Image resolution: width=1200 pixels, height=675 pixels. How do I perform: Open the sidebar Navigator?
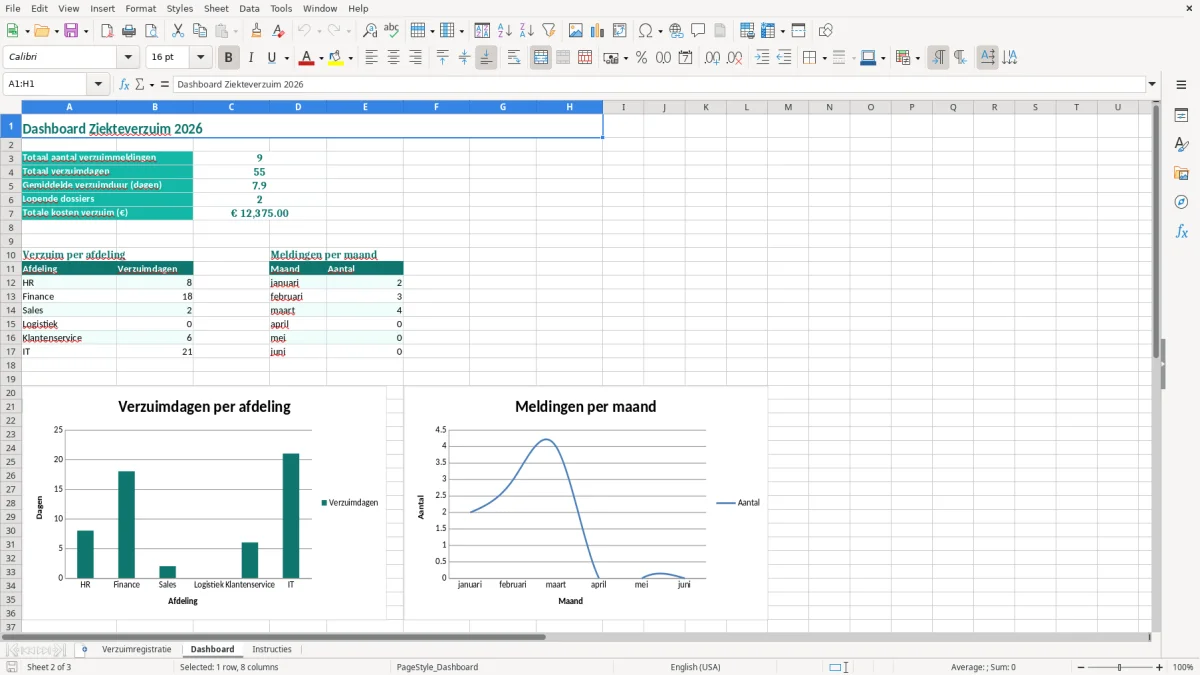tap(1181, 202)
